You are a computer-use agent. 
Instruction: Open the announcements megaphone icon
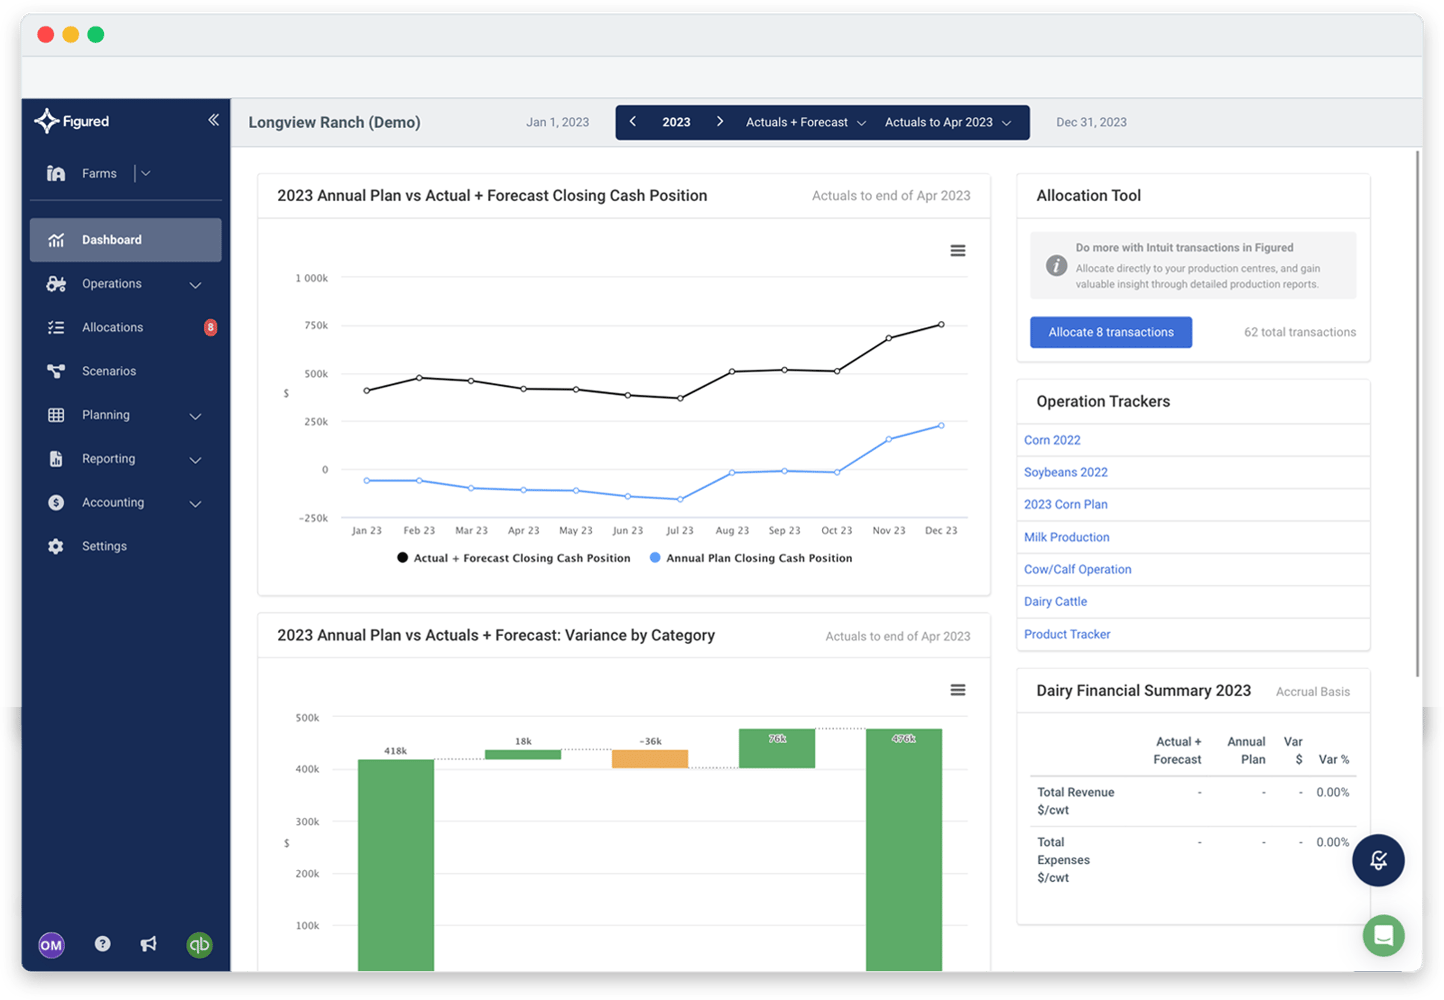[148, 944]
